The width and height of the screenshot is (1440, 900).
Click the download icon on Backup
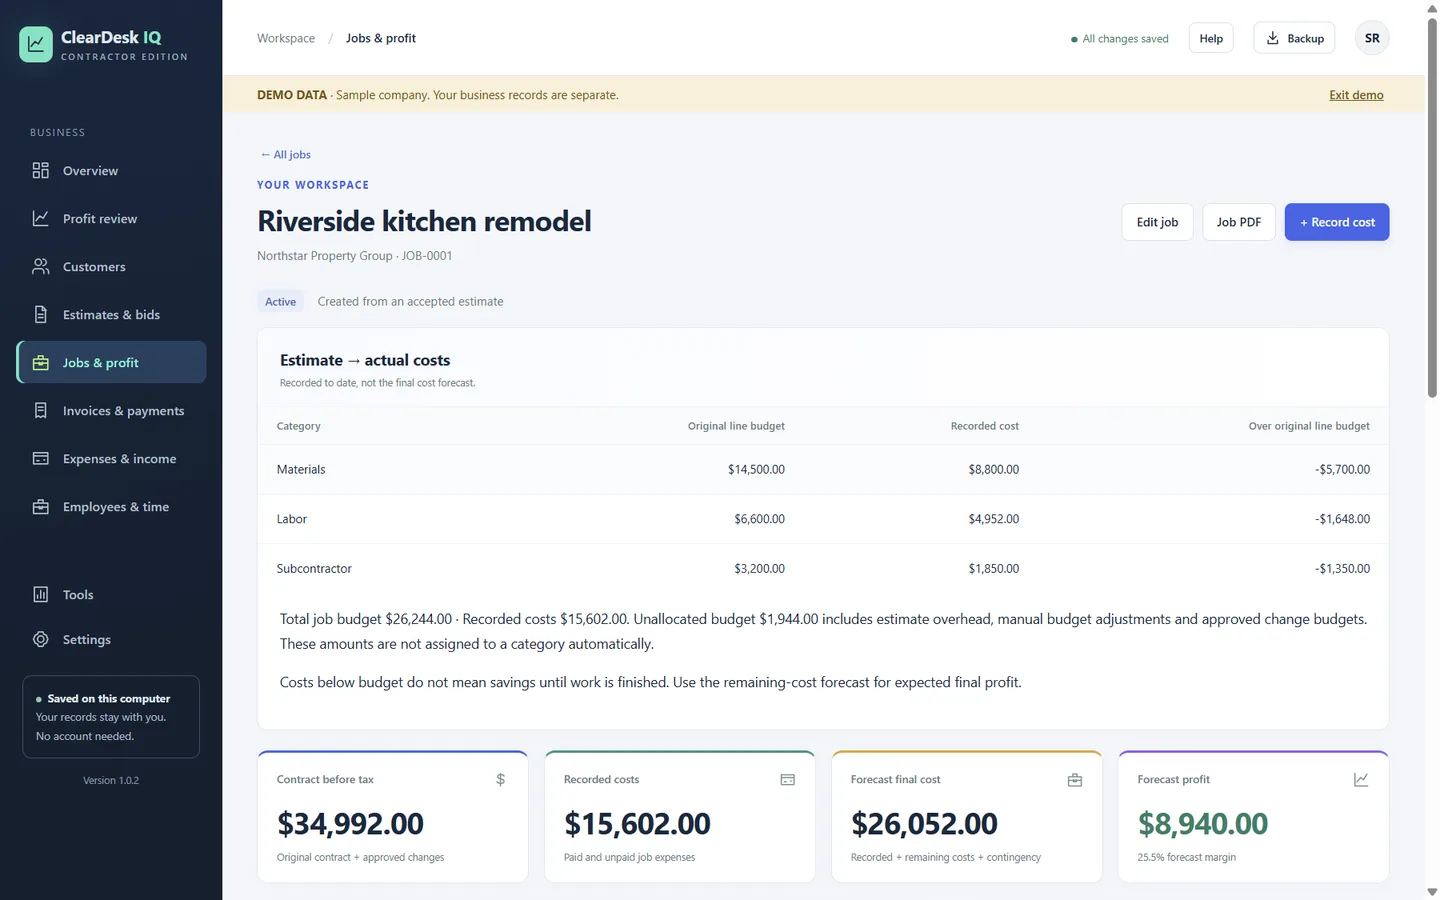[1273, 38]
